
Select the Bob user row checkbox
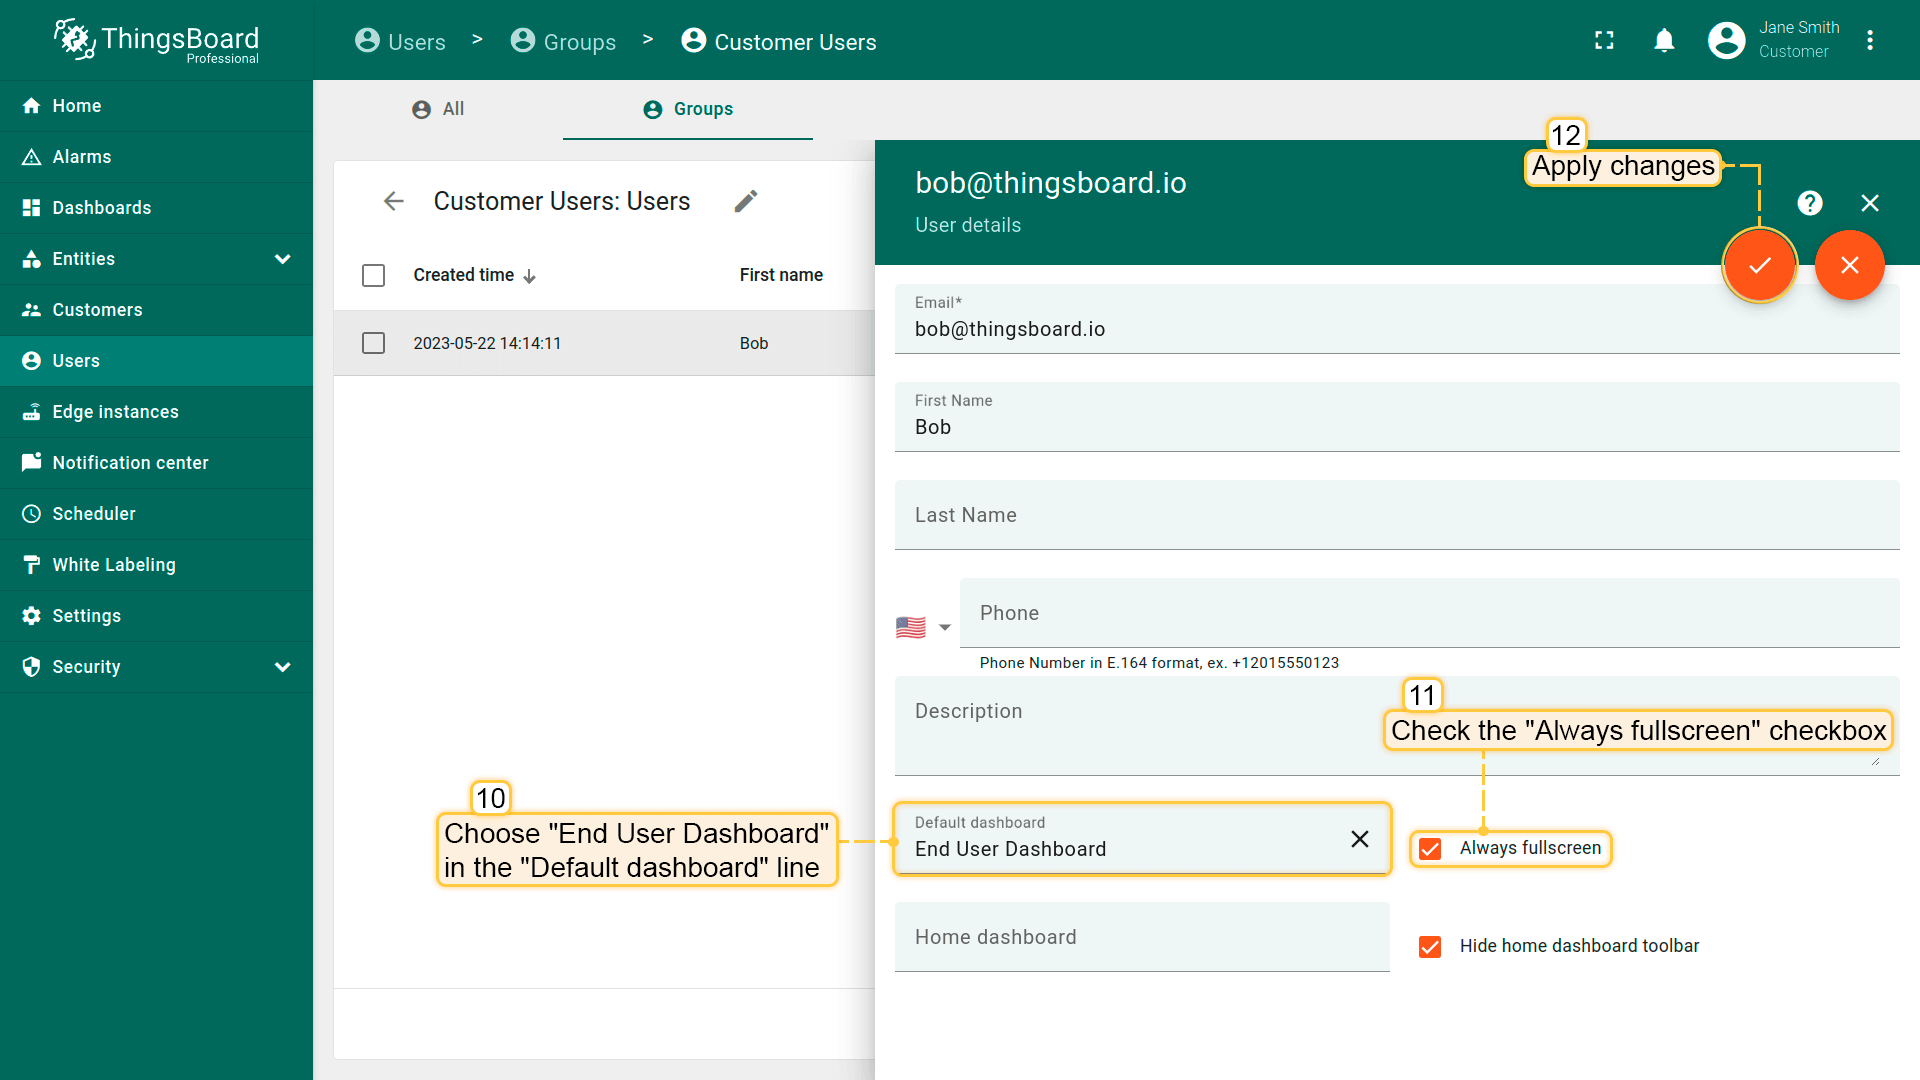pyautogui.click(x=373, y=343)
